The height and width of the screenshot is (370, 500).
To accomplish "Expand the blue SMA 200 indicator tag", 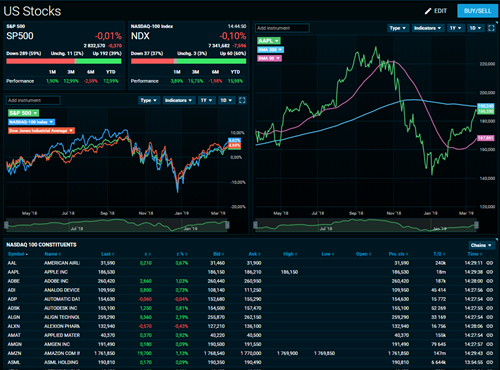I will [270, 50].
